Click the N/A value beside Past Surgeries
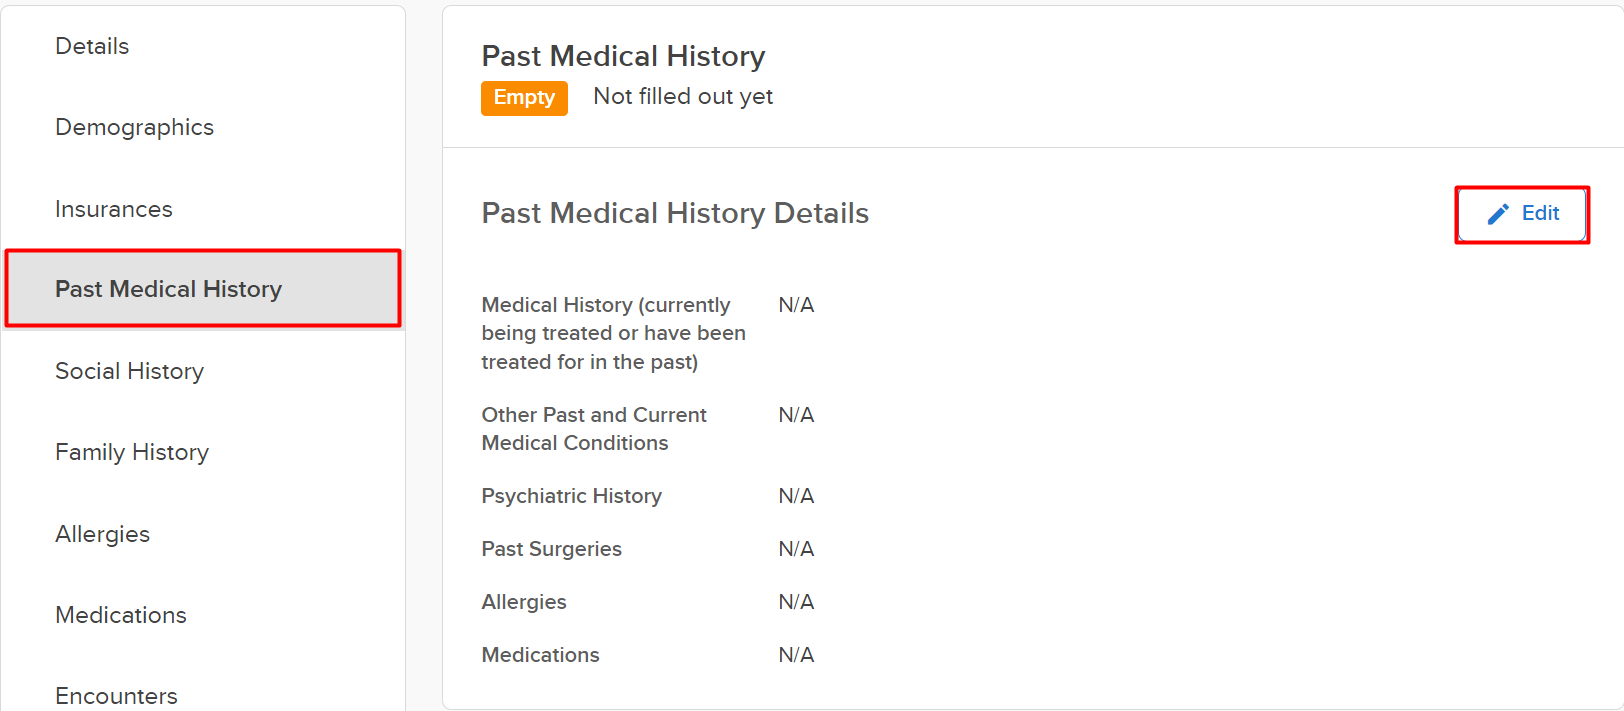The width and height of the screenshot is (1624, 711). point(796,549)
